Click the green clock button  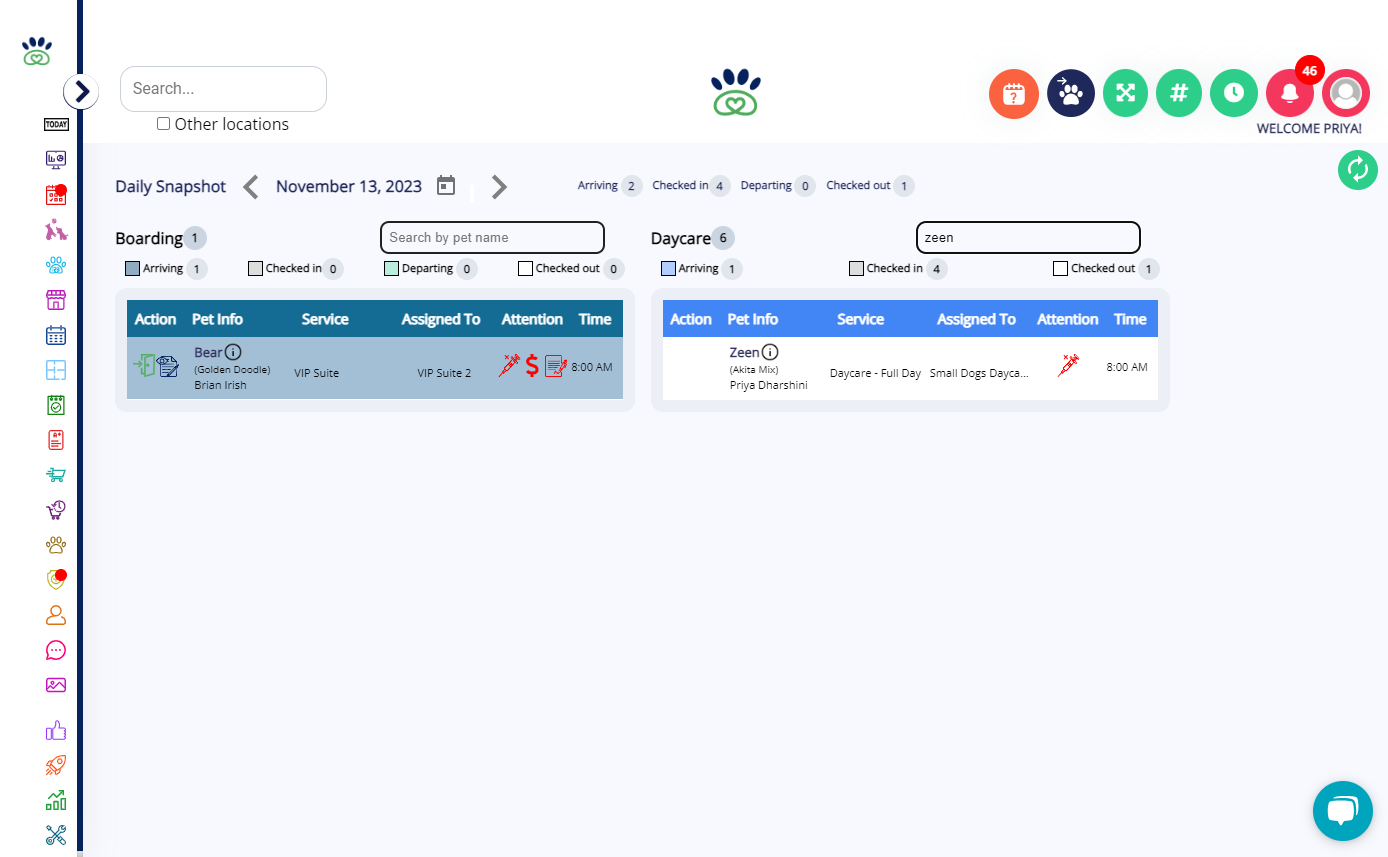[x=1234, y=93]
